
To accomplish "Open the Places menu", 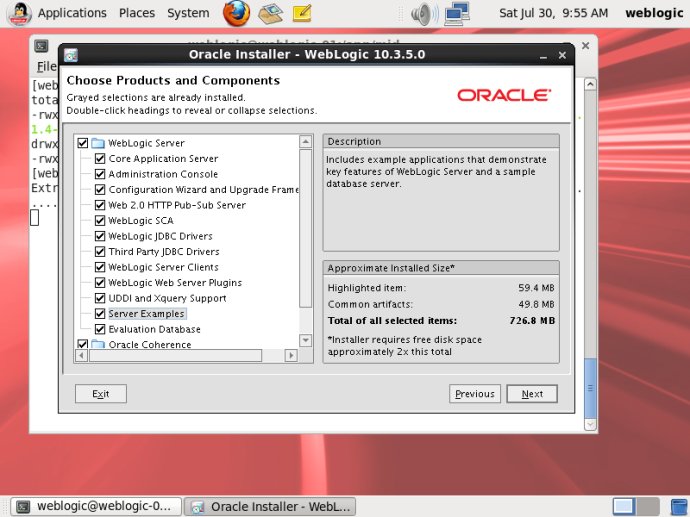I will coord(137,13).
